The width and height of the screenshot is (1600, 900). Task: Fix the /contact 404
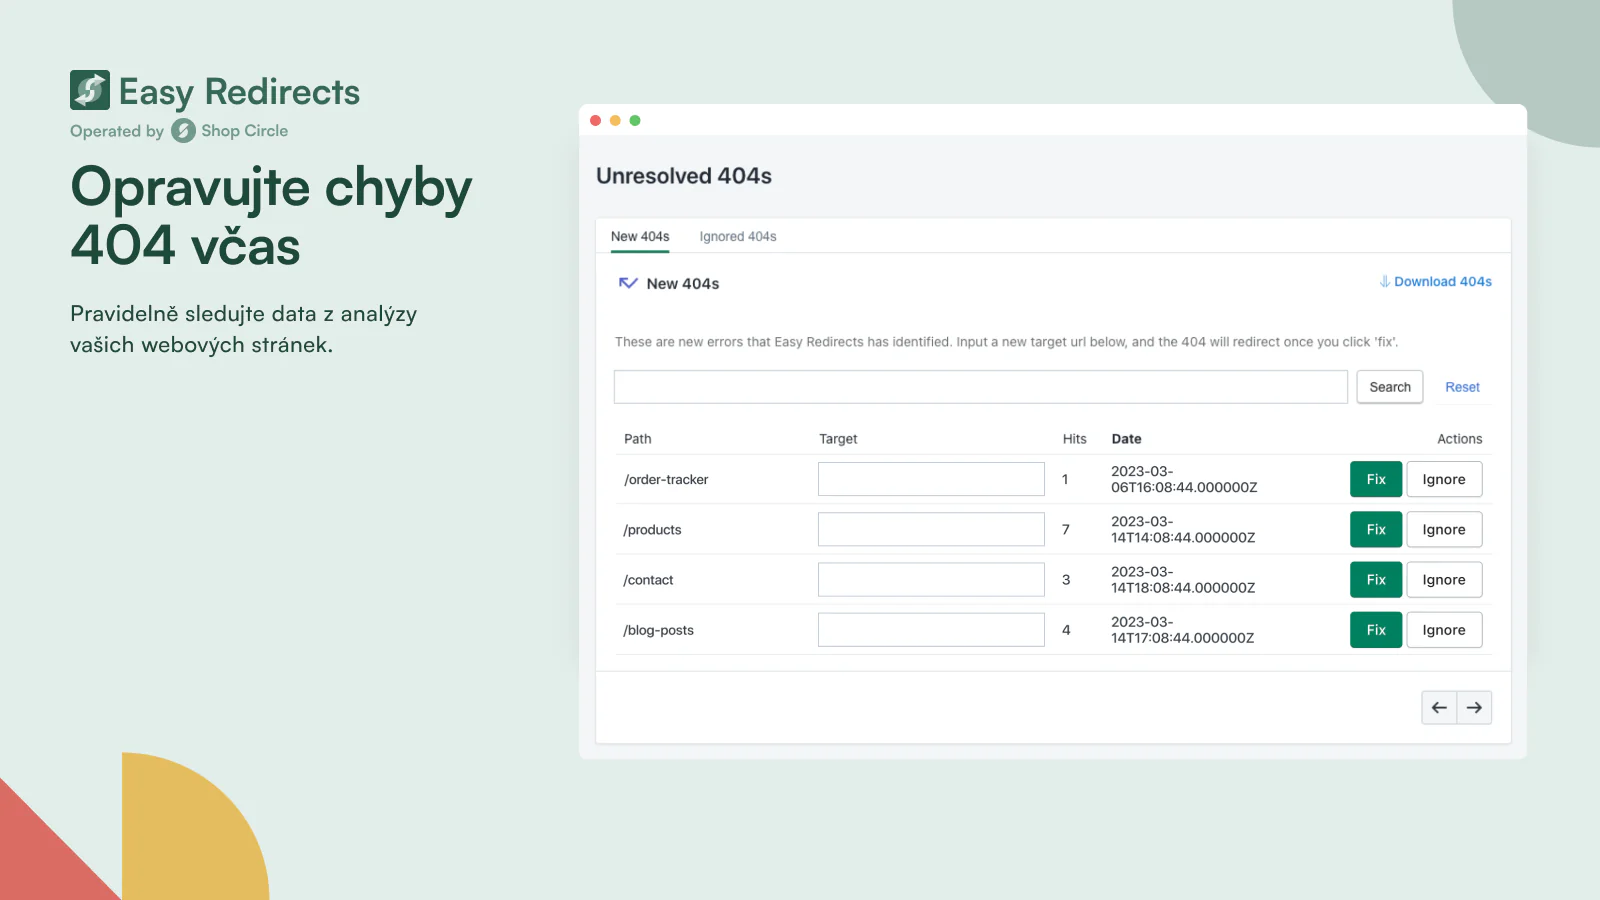pyautogui.click(x=1376, y=579)
